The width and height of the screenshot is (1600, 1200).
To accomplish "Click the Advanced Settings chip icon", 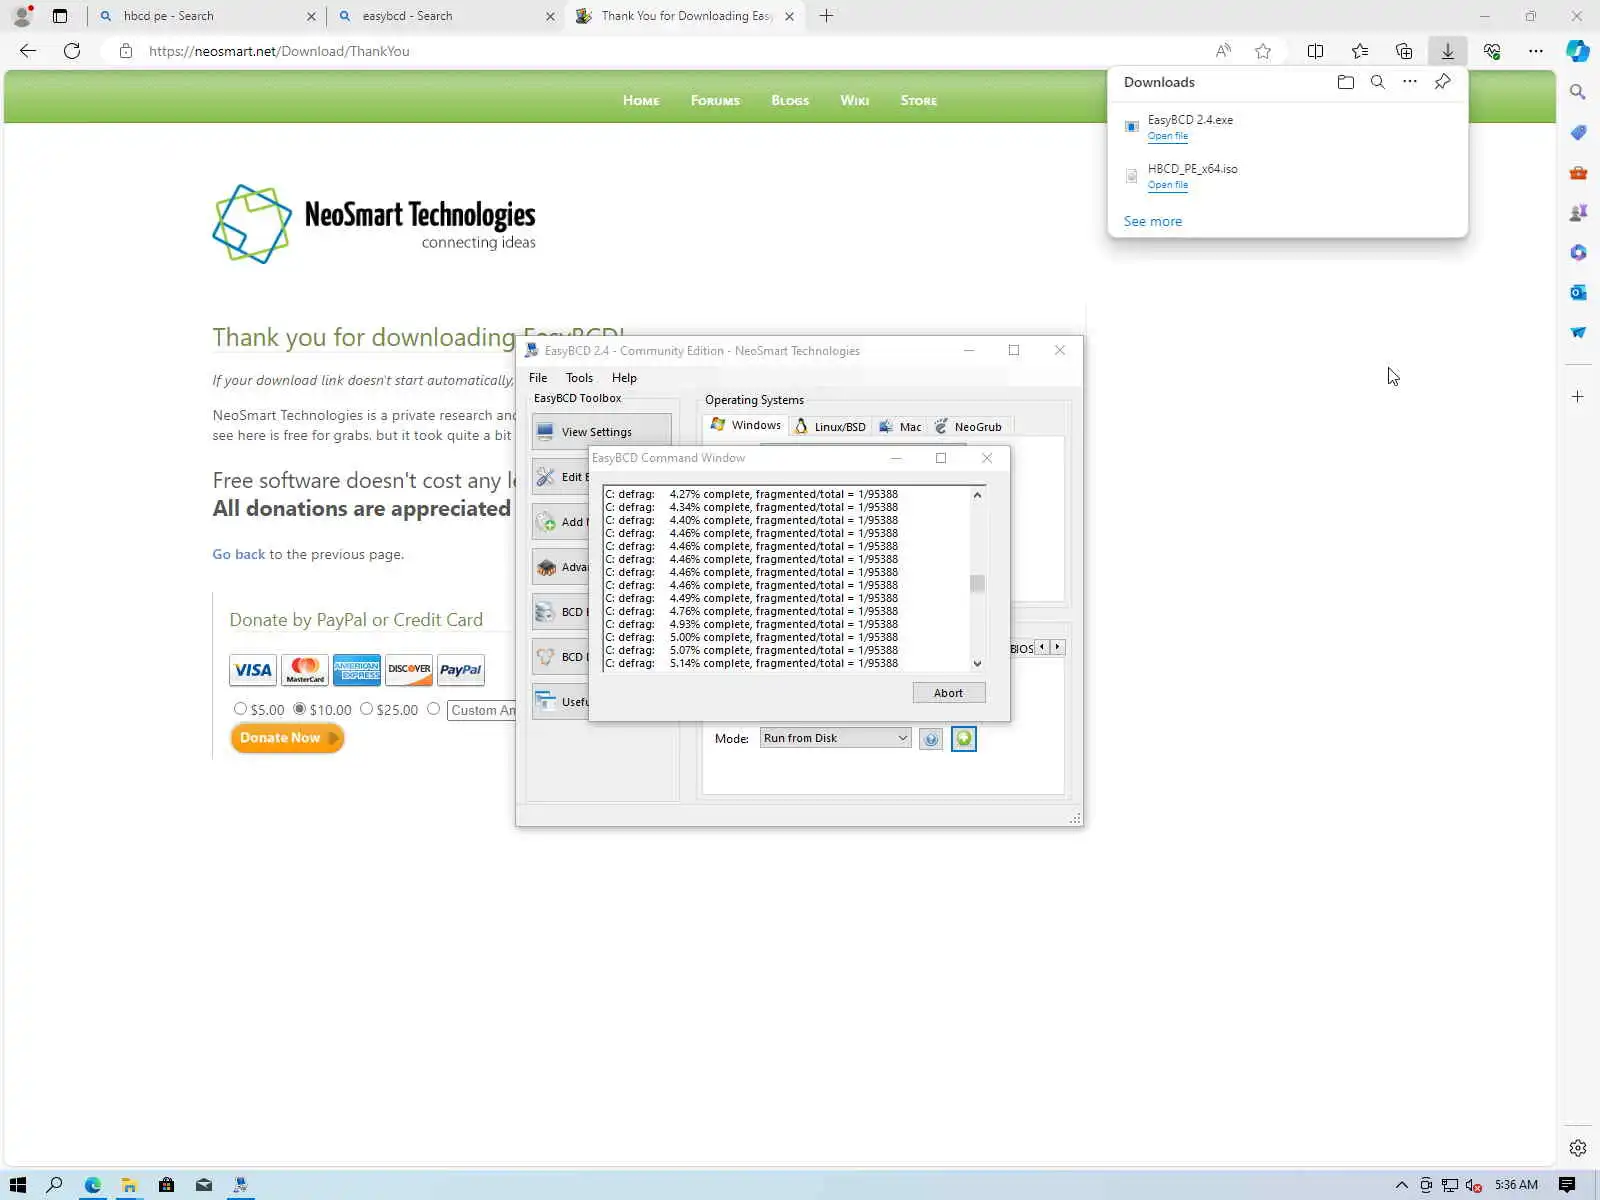I will click(545, 567).
